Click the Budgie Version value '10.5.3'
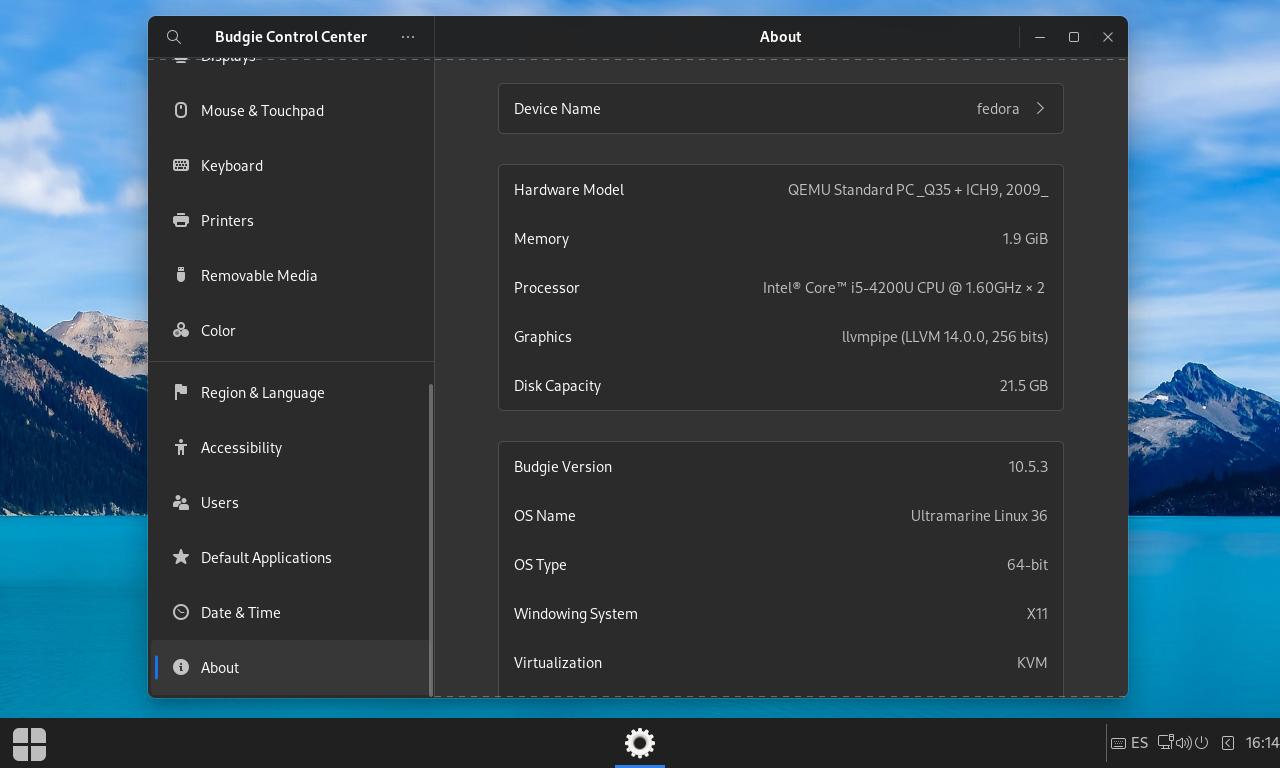 click(x=1028, y=466)
